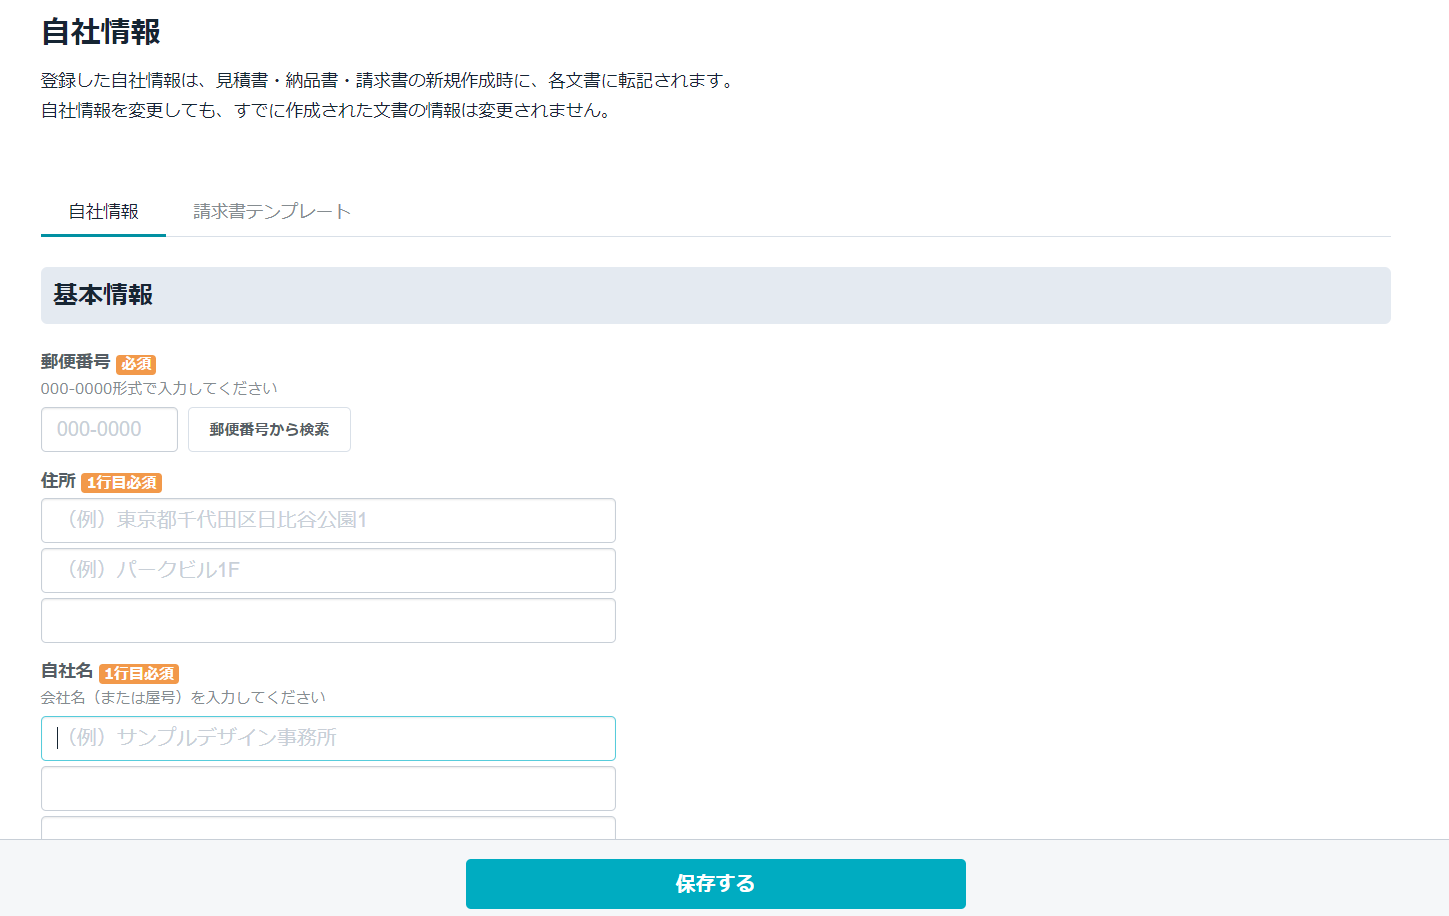Click the 1行目必須 badge beside 住所

click(121, 483)
